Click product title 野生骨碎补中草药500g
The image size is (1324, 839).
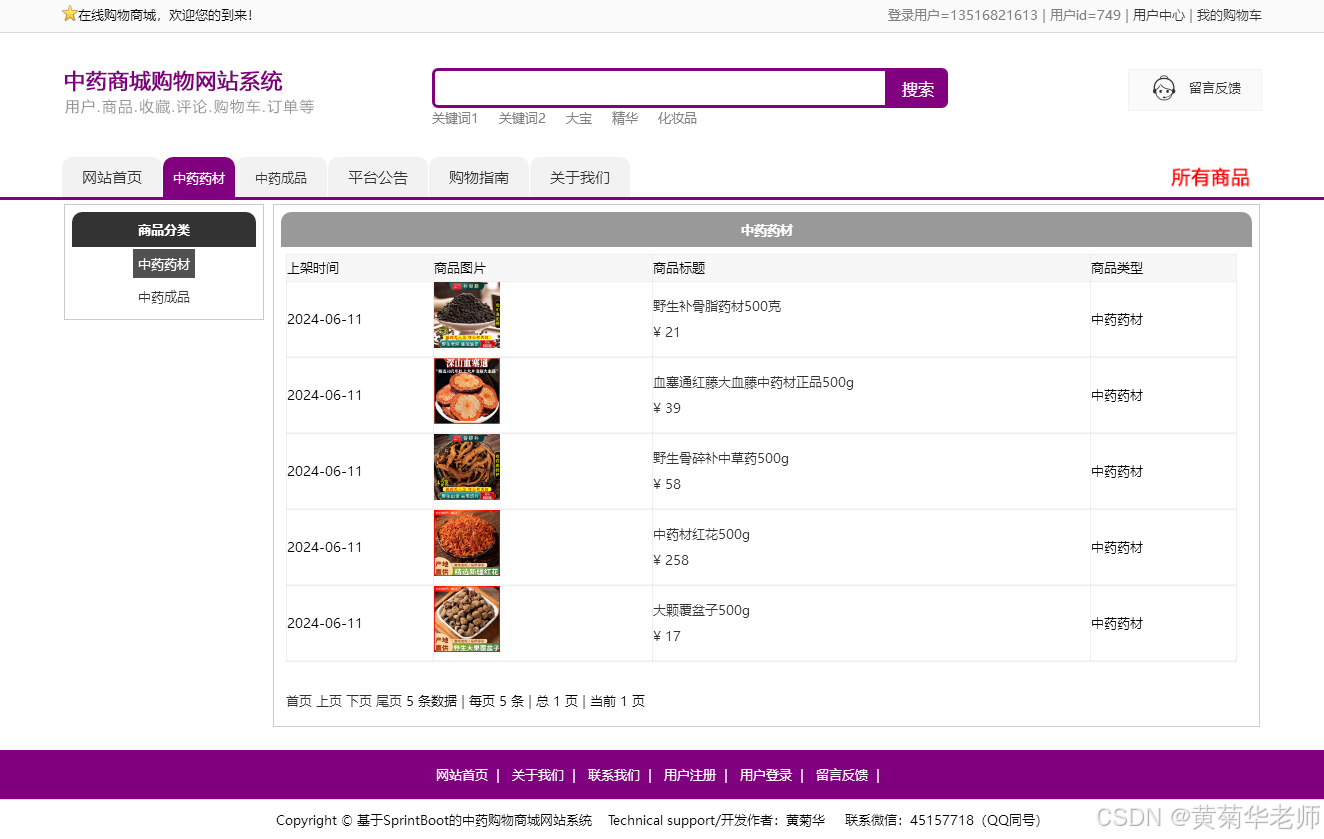[x=721, y=458]
